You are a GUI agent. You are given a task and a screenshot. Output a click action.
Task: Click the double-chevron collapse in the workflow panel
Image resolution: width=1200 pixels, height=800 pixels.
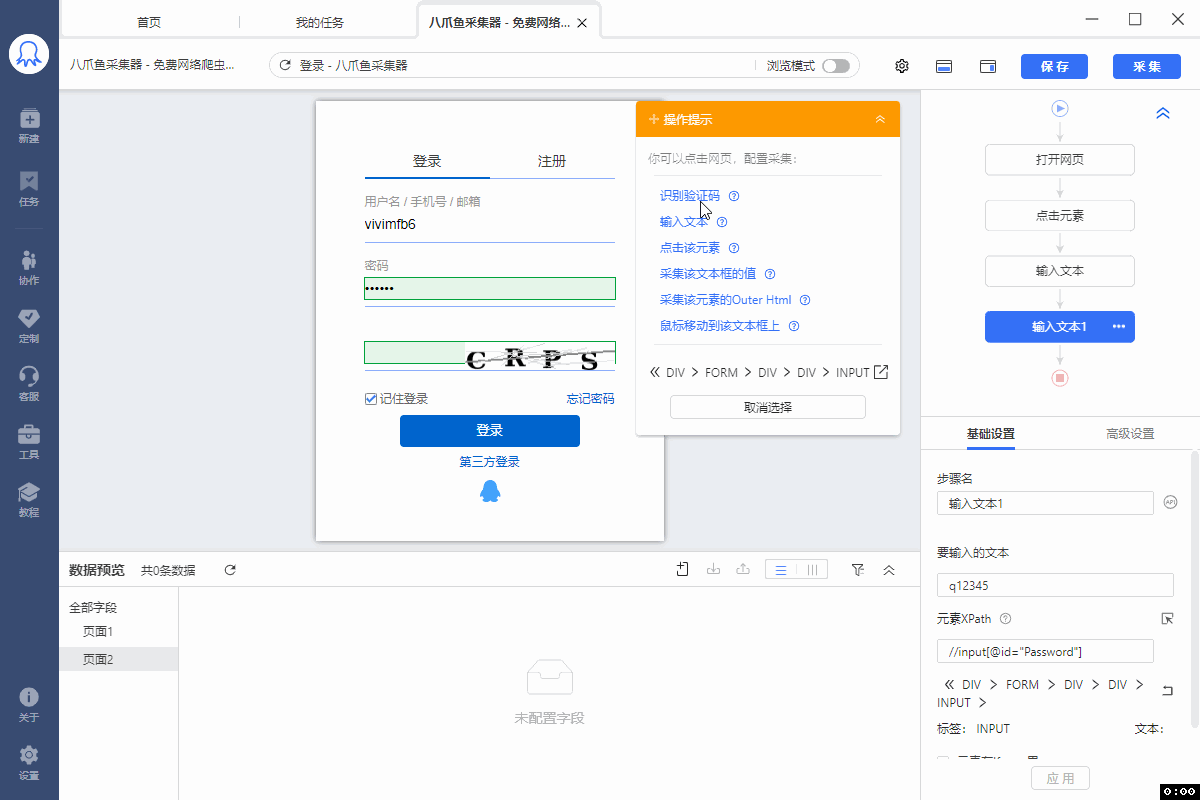pyautogui.click(x=1163, y=114)
